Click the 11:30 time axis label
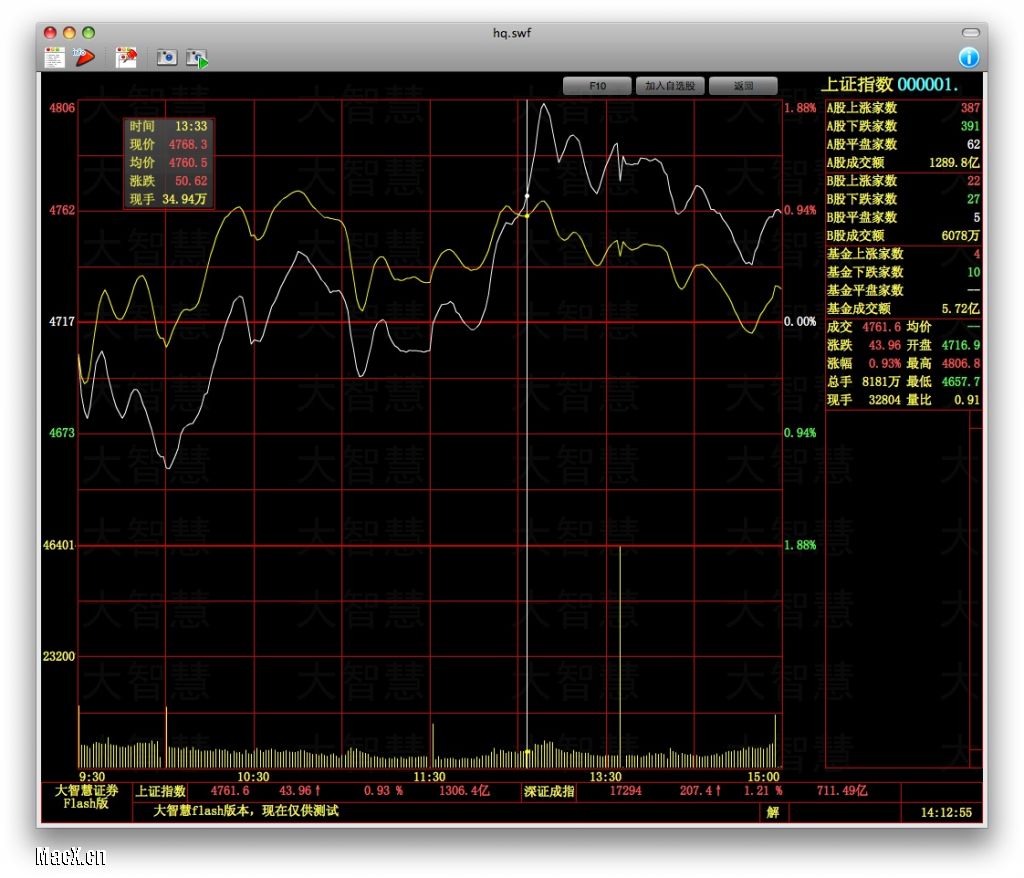The image size is (1024, 878). tap(429, 777)
